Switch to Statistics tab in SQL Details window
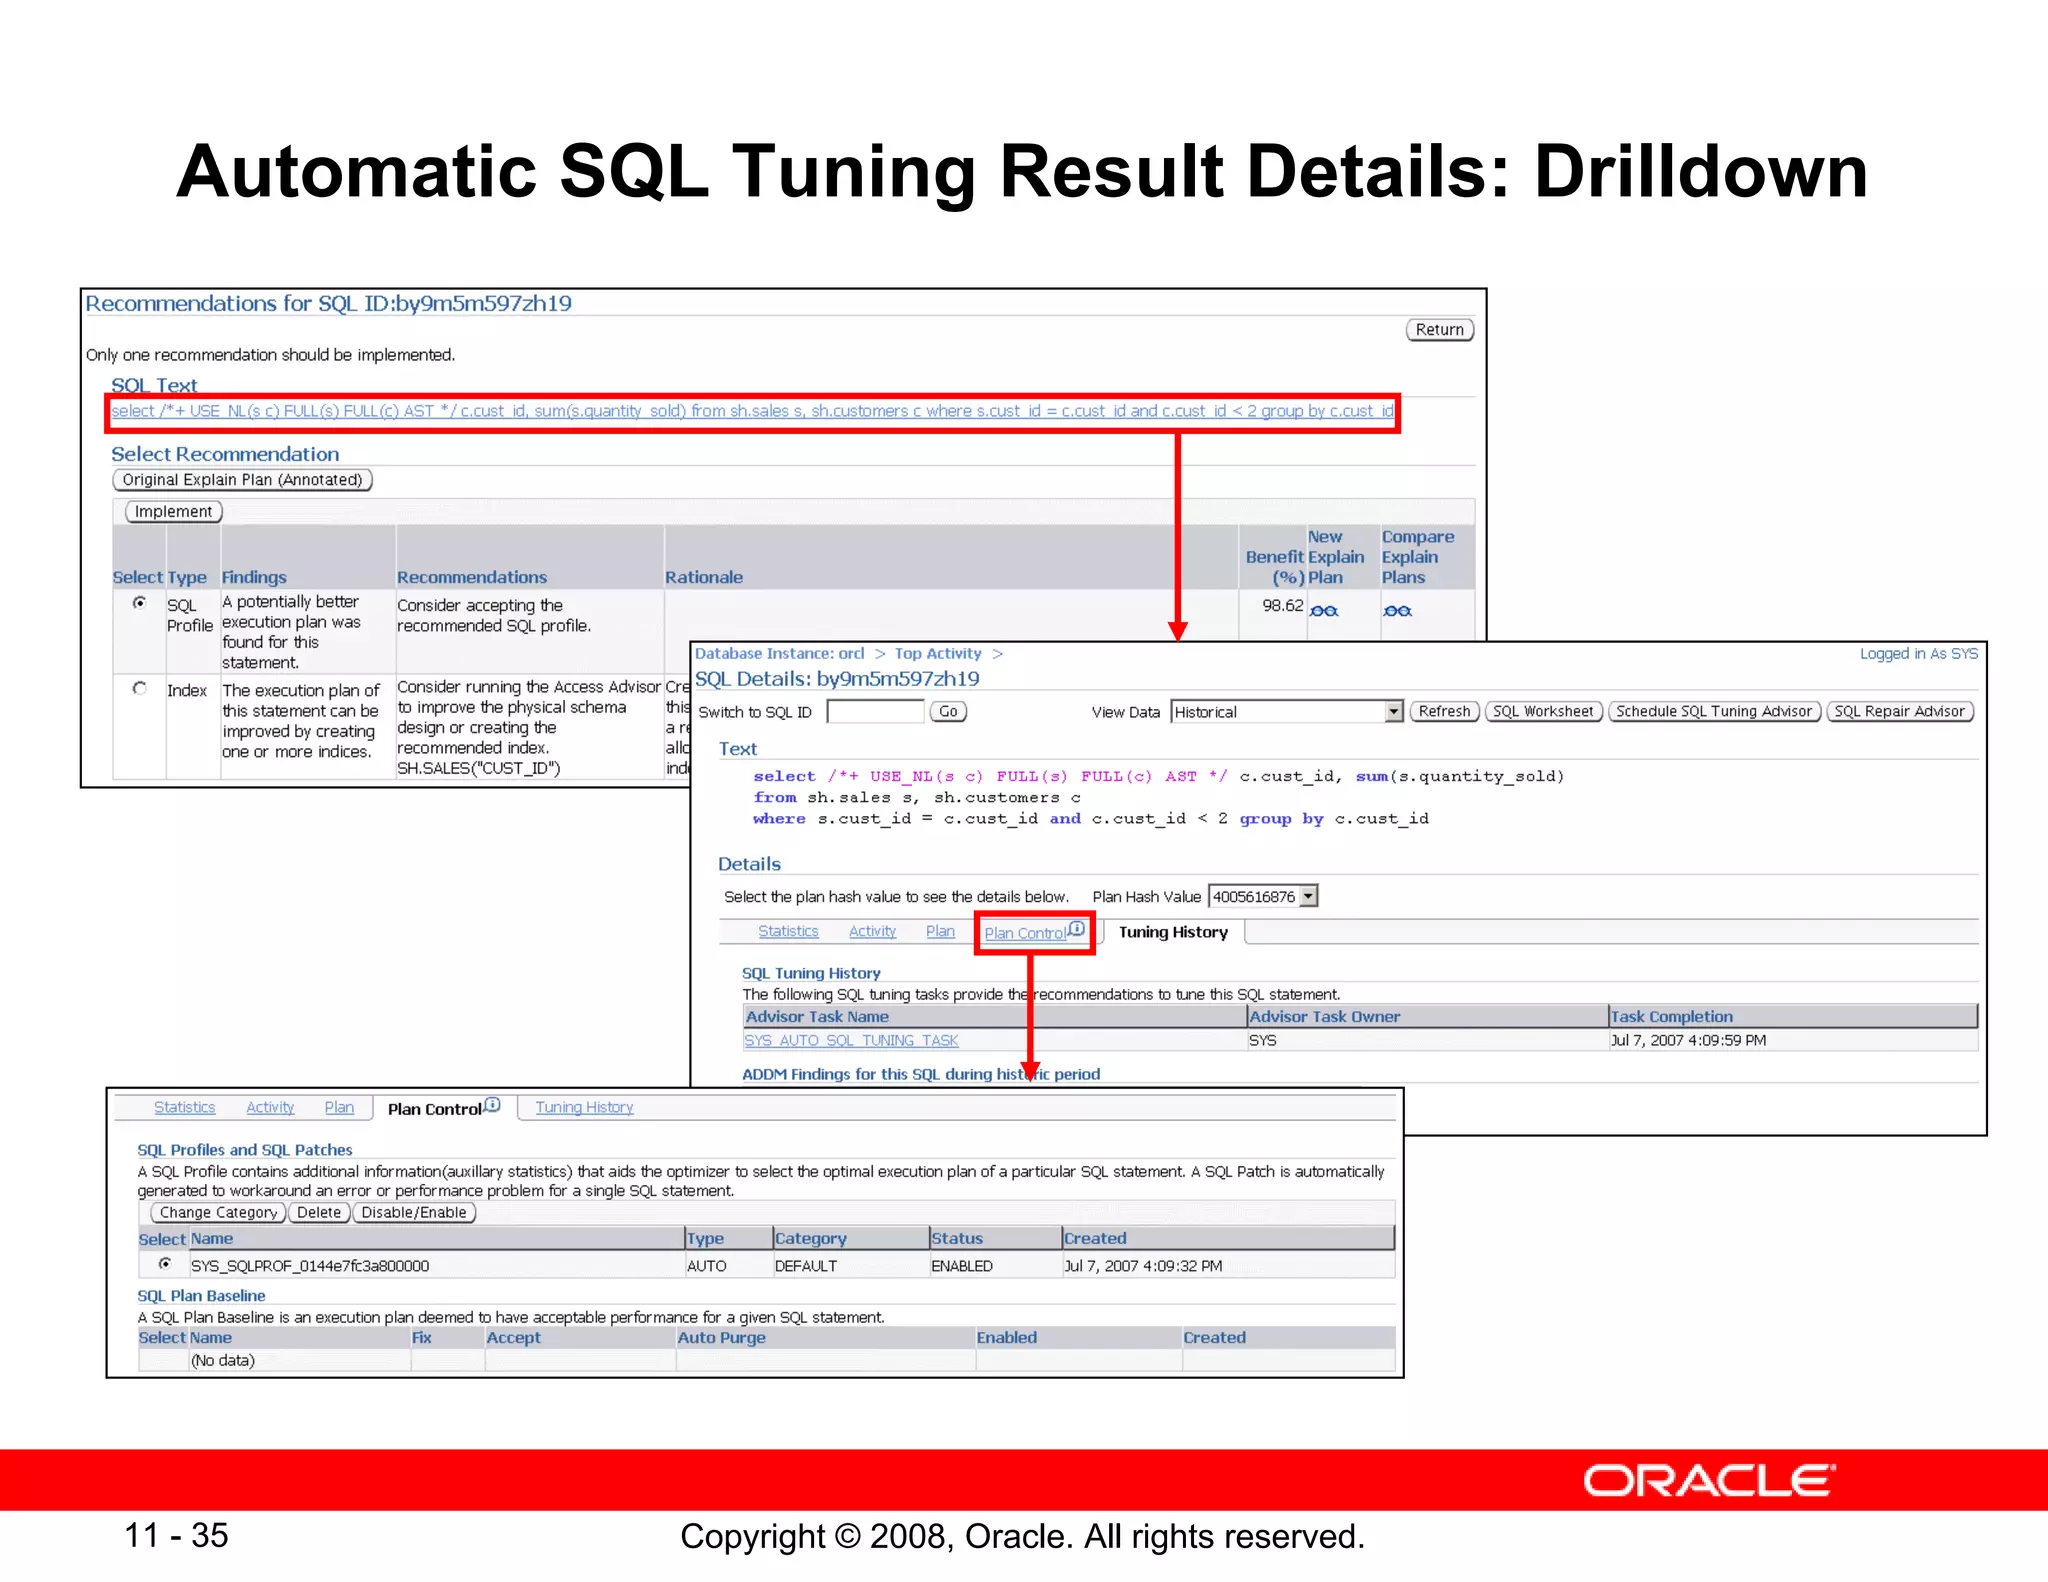 [x=788, y=931]
